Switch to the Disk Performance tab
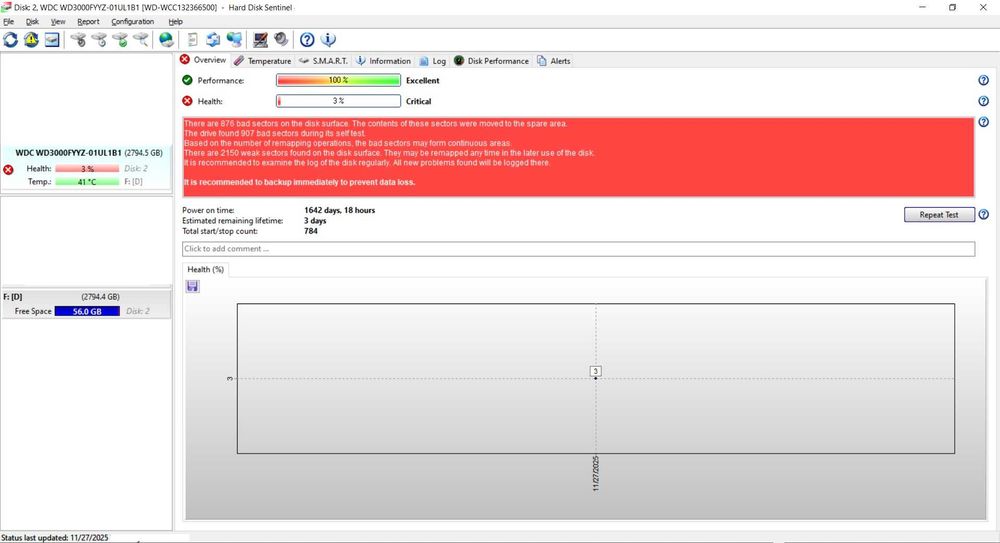Viewport: 1000px width, 543px height. (491, 61)
